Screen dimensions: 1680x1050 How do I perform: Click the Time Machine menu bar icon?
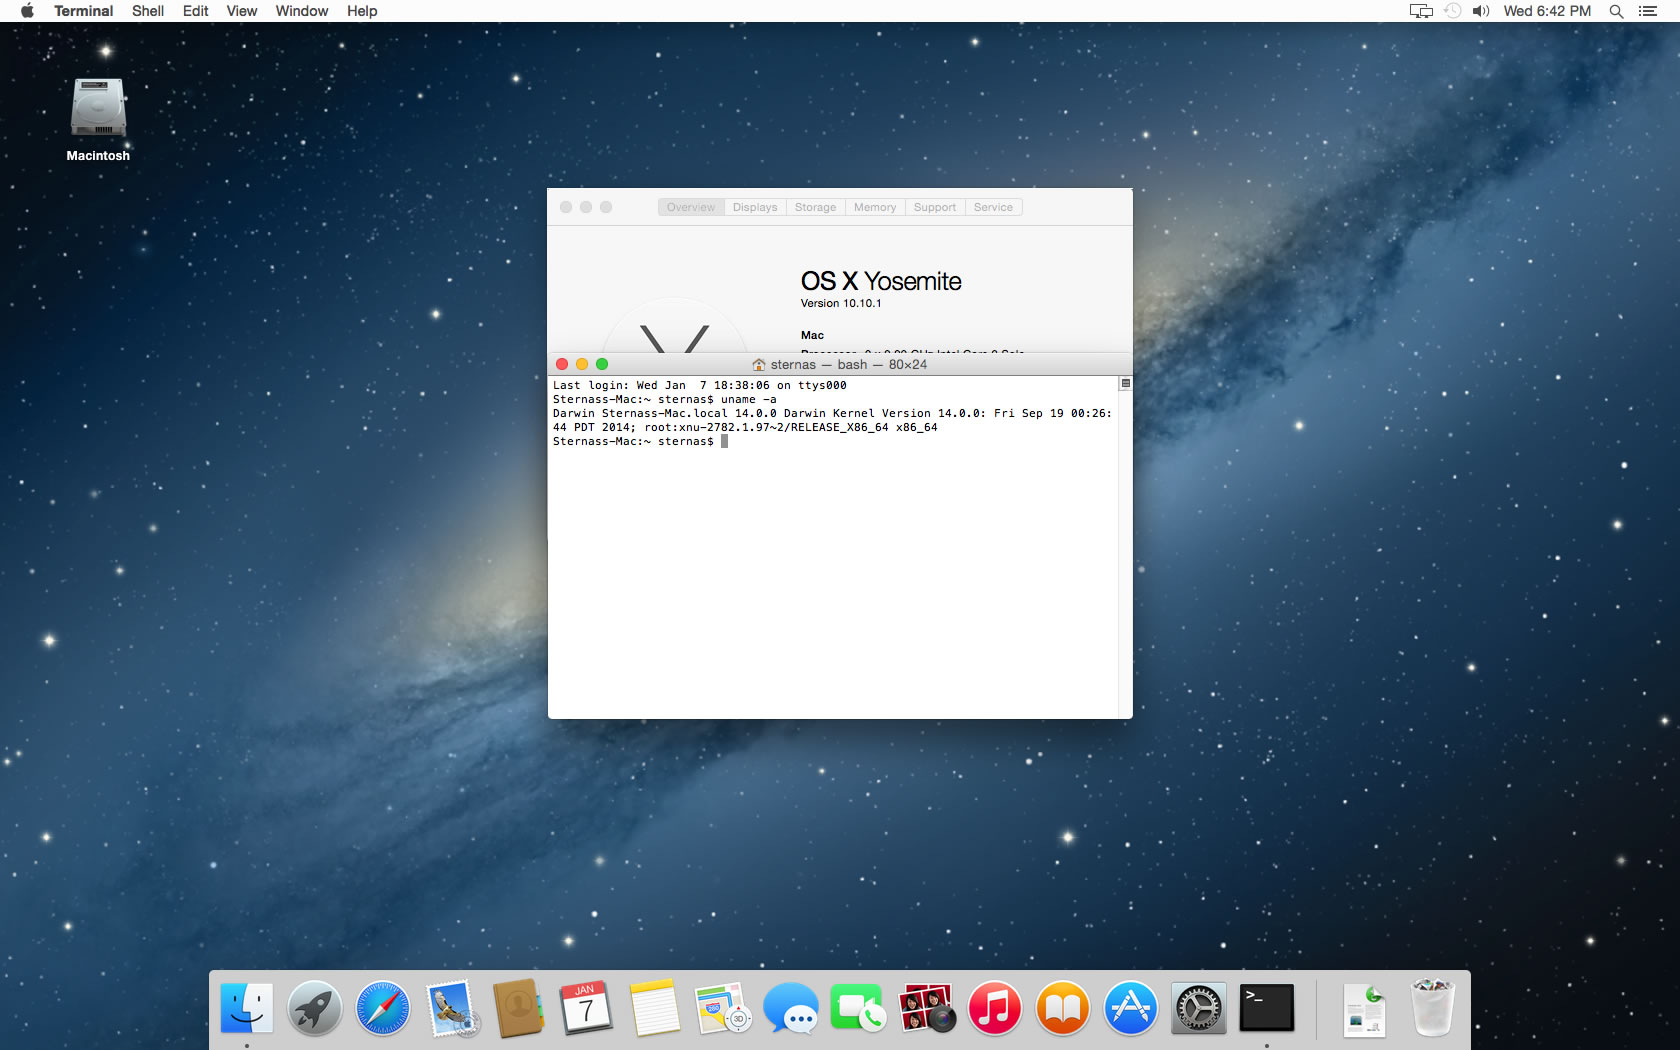pos(1452,11)
